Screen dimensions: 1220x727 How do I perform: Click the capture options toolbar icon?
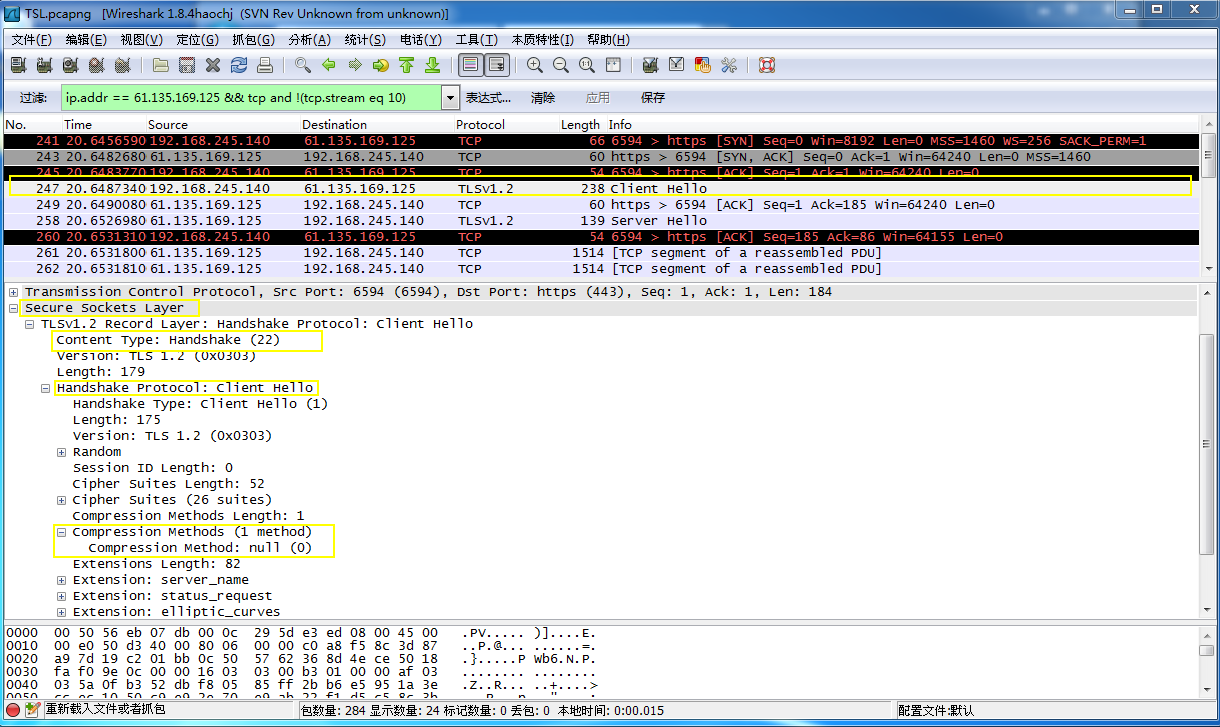[44, 65]
